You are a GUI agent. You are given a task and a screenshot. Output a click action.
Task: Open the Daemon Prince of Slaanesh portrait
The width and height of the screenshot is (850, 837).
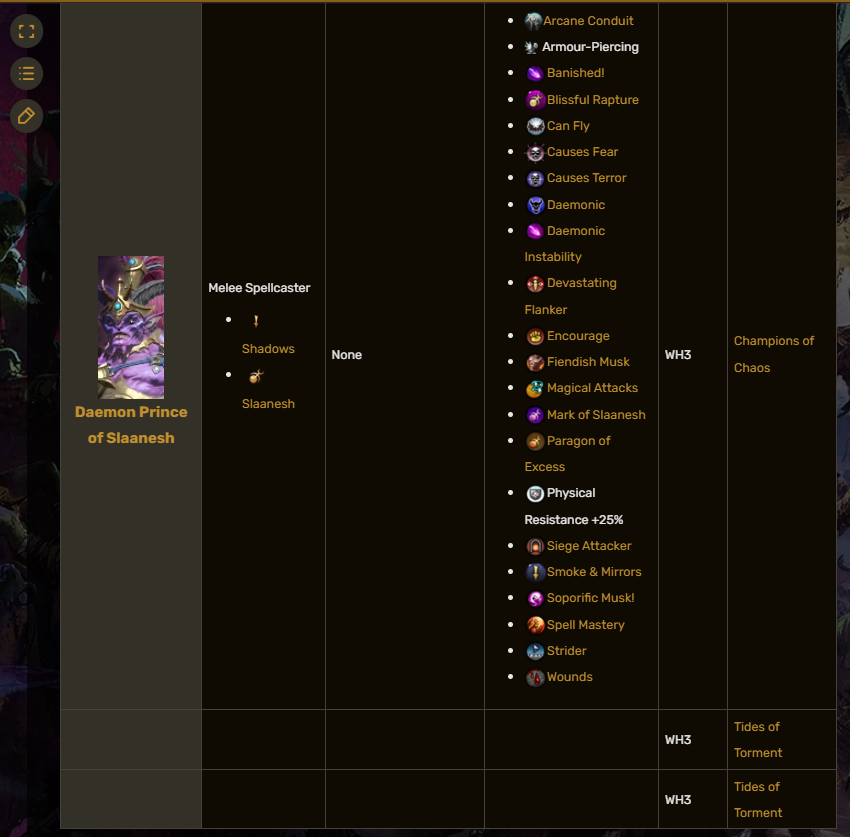pos(131,327)
